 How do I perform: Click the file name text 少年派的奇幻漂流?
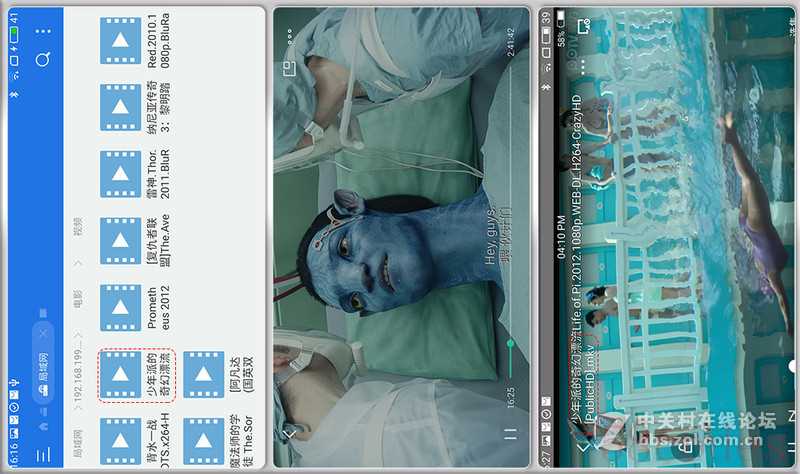[159, 375]
